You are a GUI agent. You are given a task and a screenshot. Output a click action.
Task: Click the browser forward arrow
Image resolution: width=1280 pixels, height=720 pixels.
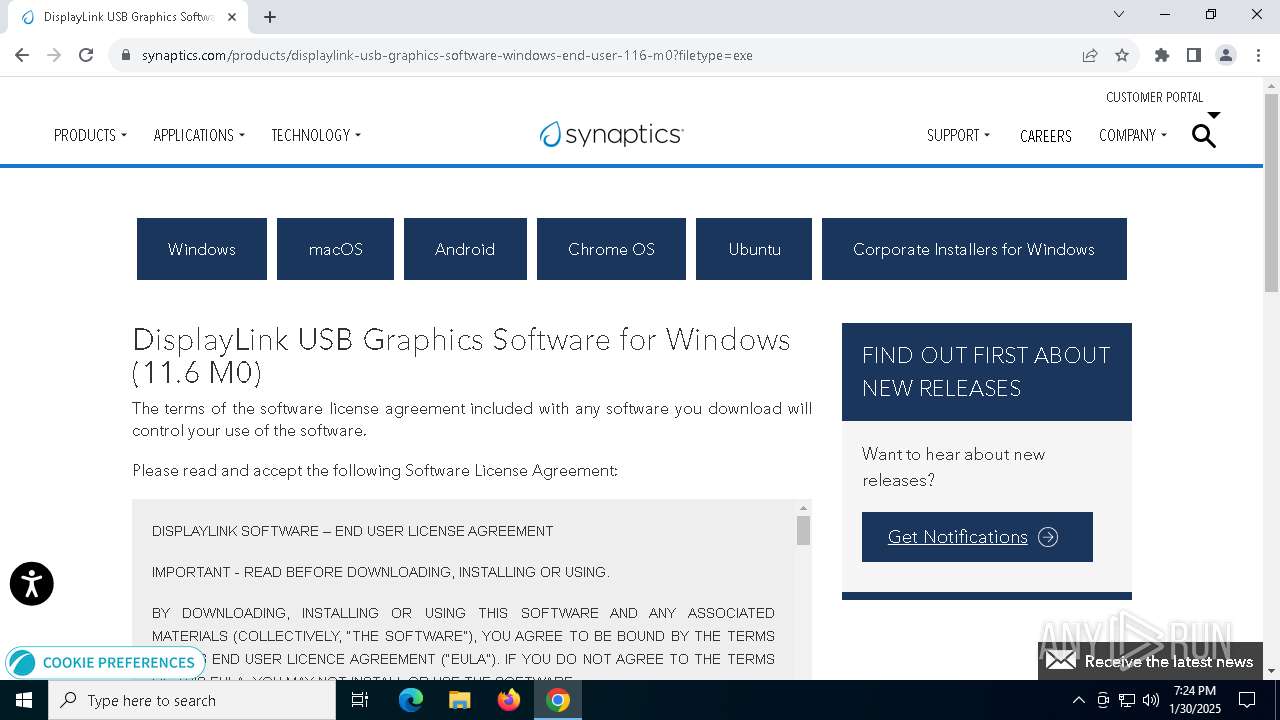(x=54, y=55)
